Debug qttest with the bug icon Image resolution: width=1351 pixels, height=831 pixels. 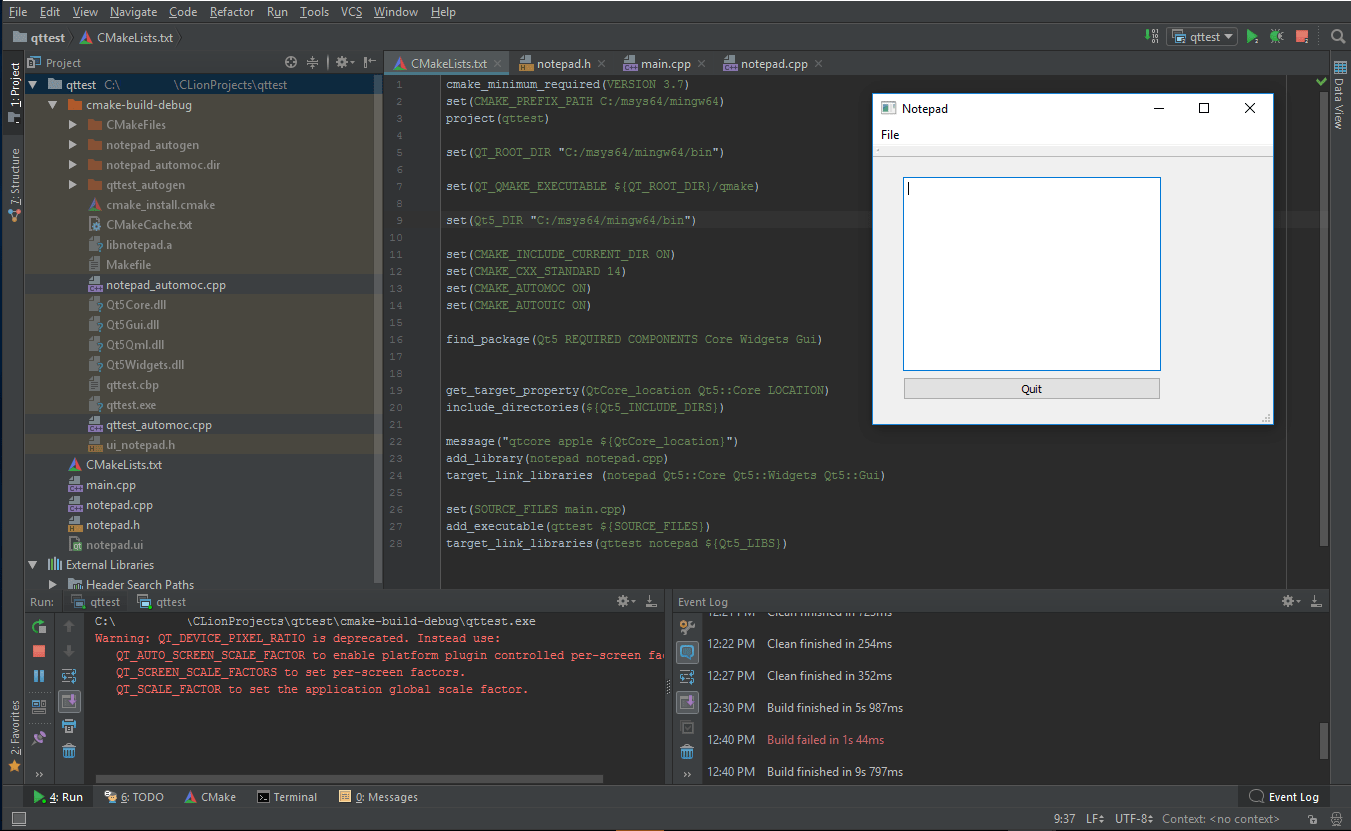1276,36
